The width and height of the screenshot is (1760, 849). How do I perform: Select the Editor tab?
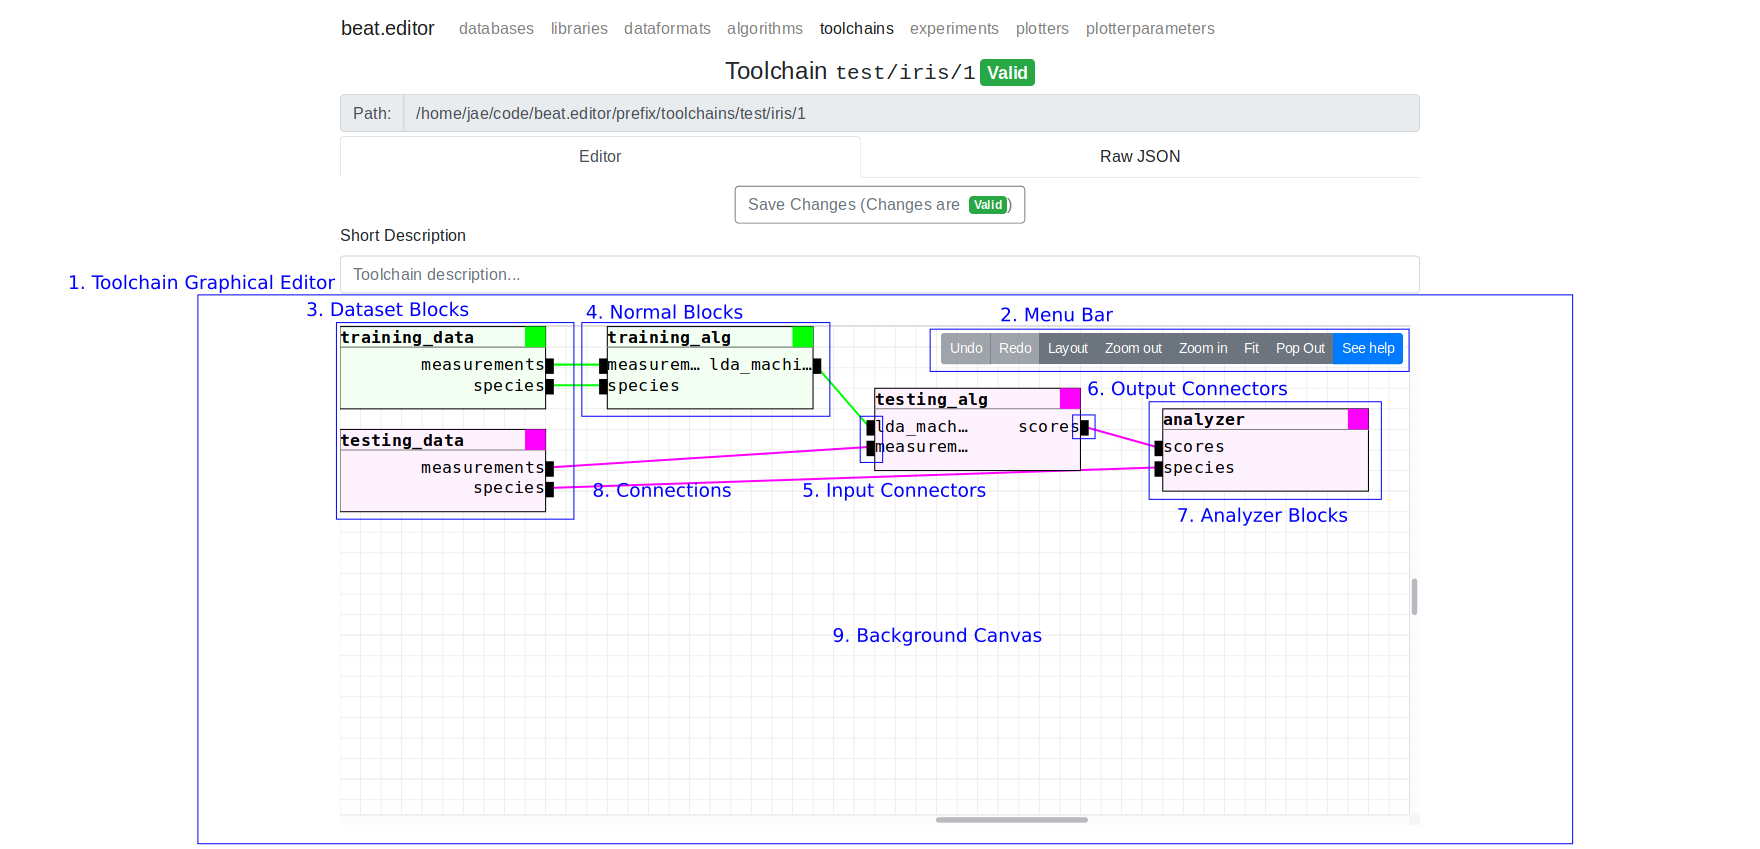[x=600, y=157]
